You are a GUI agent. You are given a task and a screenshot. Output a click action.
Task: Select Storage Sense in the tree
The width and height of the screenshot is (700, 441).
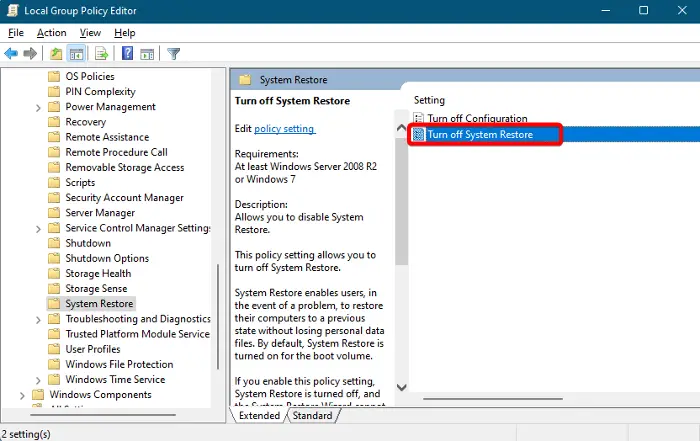pyautogui.click(x=96, y=289)
